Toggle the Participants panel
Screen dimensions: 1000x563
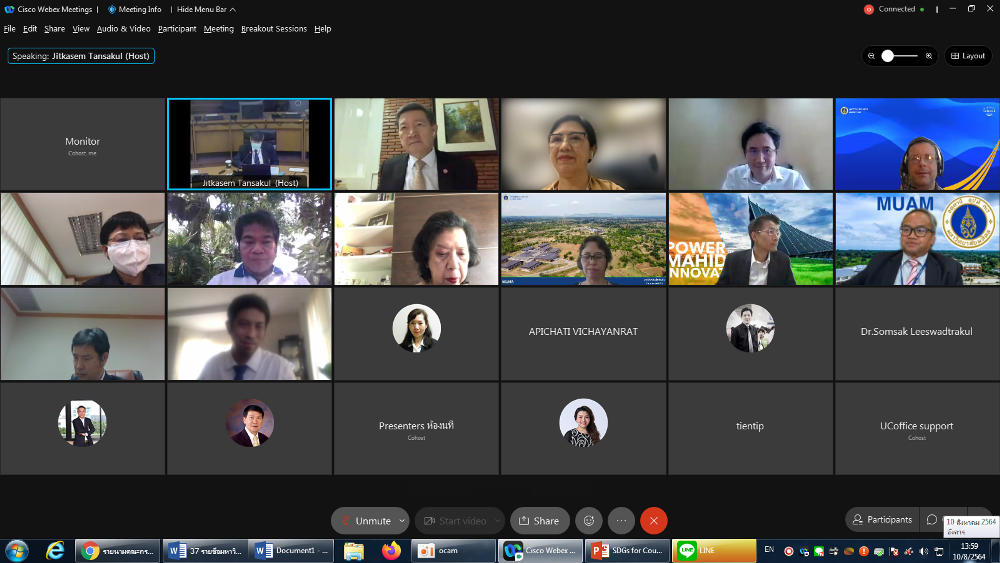click(x=881, y=520)
